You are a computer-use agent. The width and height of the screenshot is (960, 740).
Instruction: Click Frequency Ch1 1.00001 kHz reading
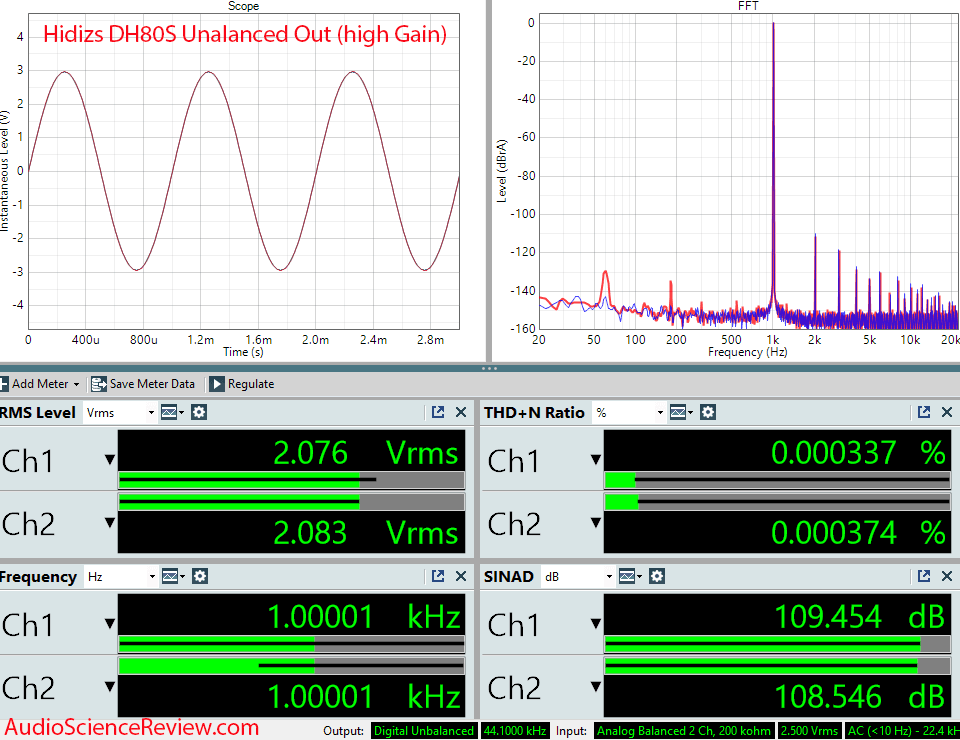(364, 616)
